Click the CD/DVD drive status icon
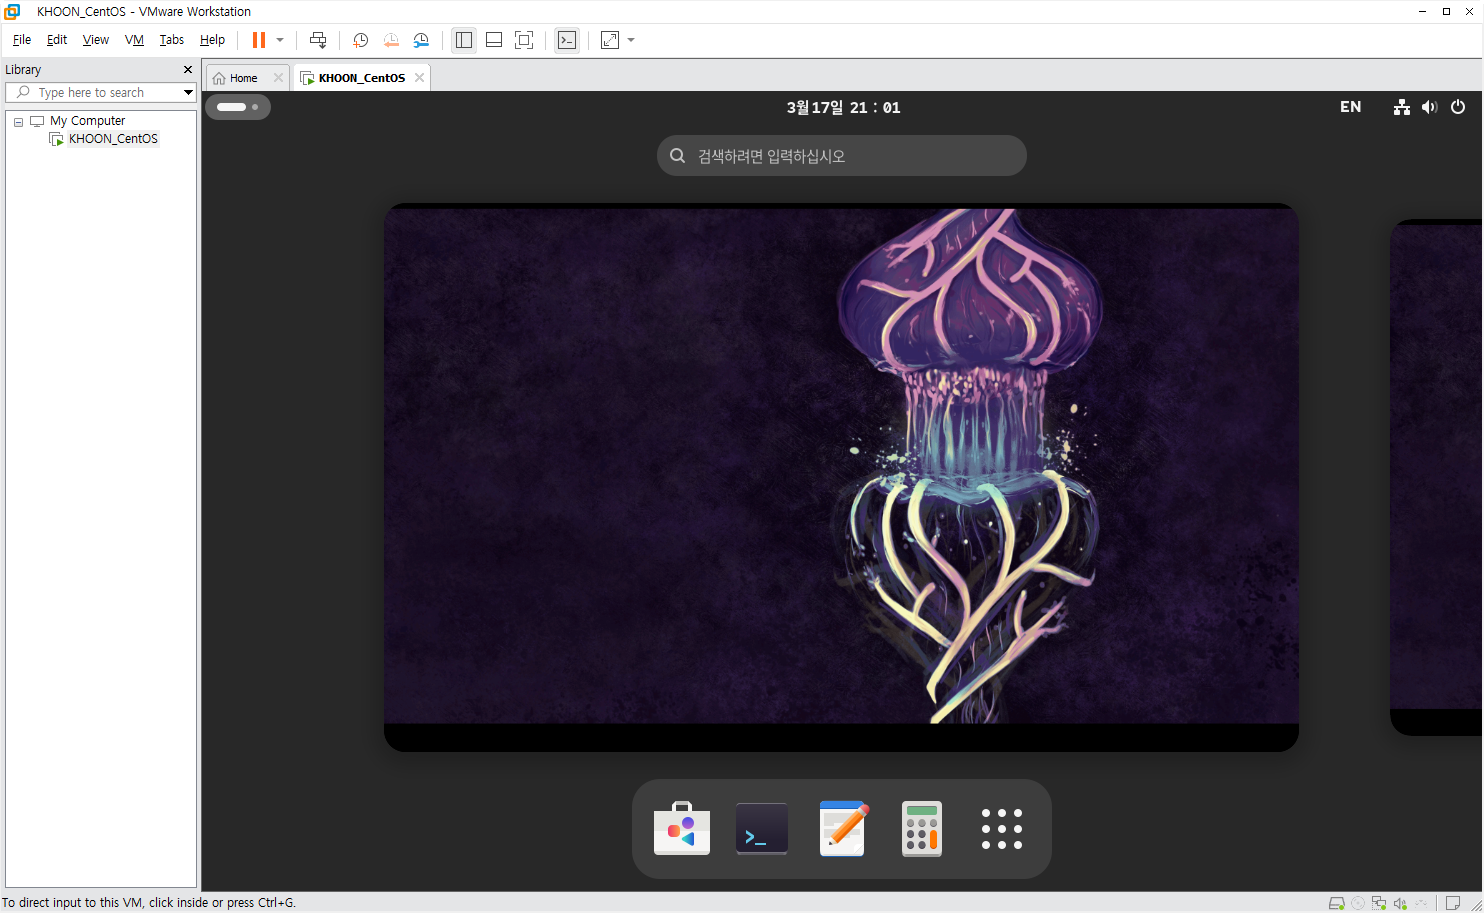This screenshot has width=1484, height=913. [x=1358, y=903]
